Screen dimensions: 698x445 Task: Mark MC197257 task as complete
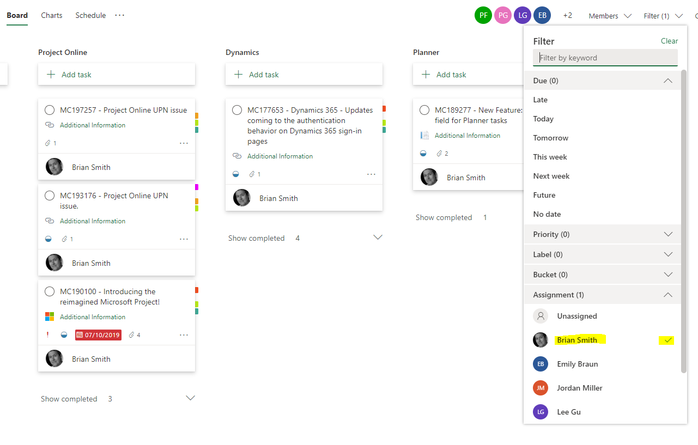click(49, 110)
